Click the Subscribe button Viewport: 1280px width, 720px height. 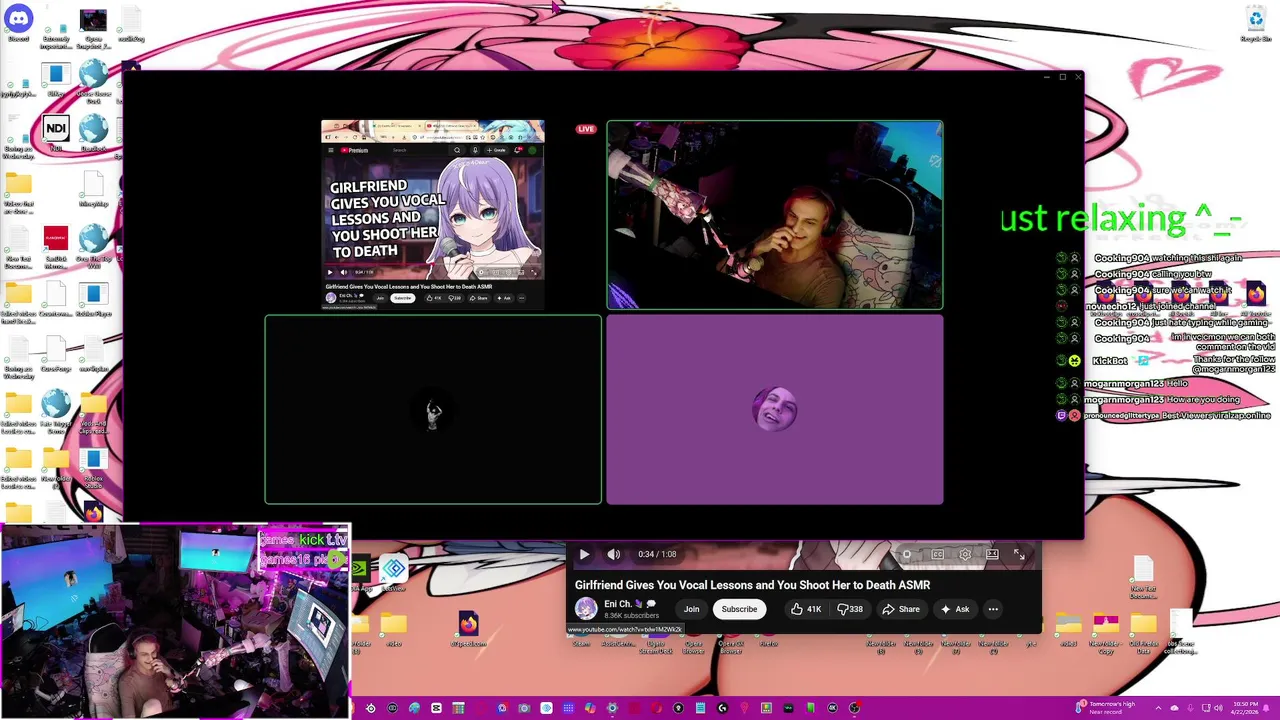click(739, 609)
